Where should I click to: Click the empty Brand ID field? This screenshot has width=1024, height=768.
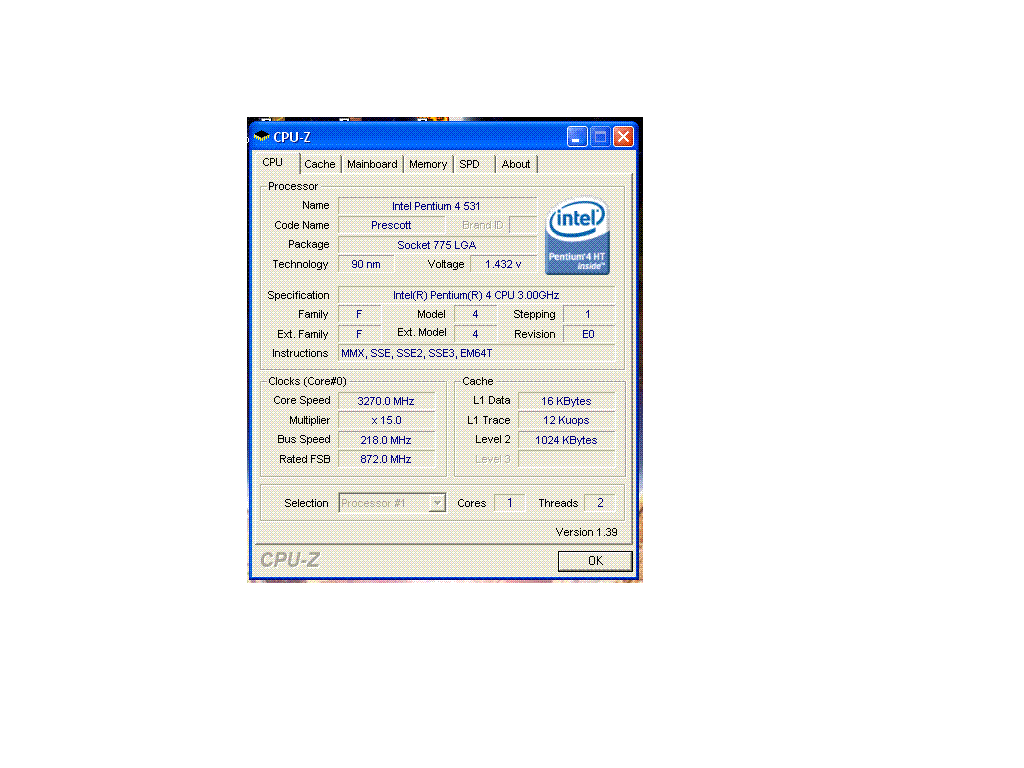[523, 225]
